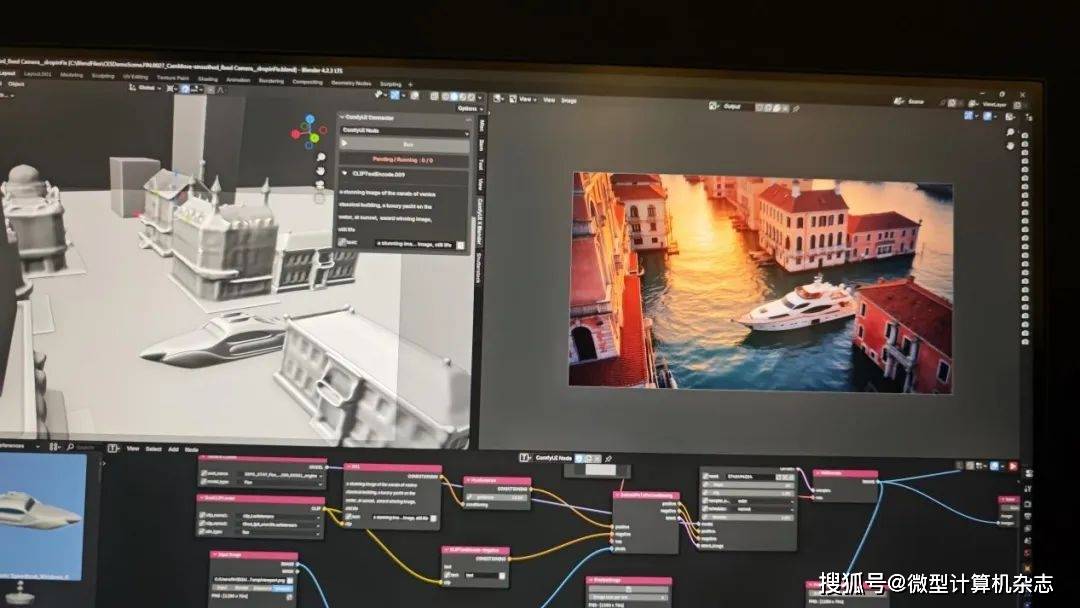Open the node editor Select menu

point(153,449)
